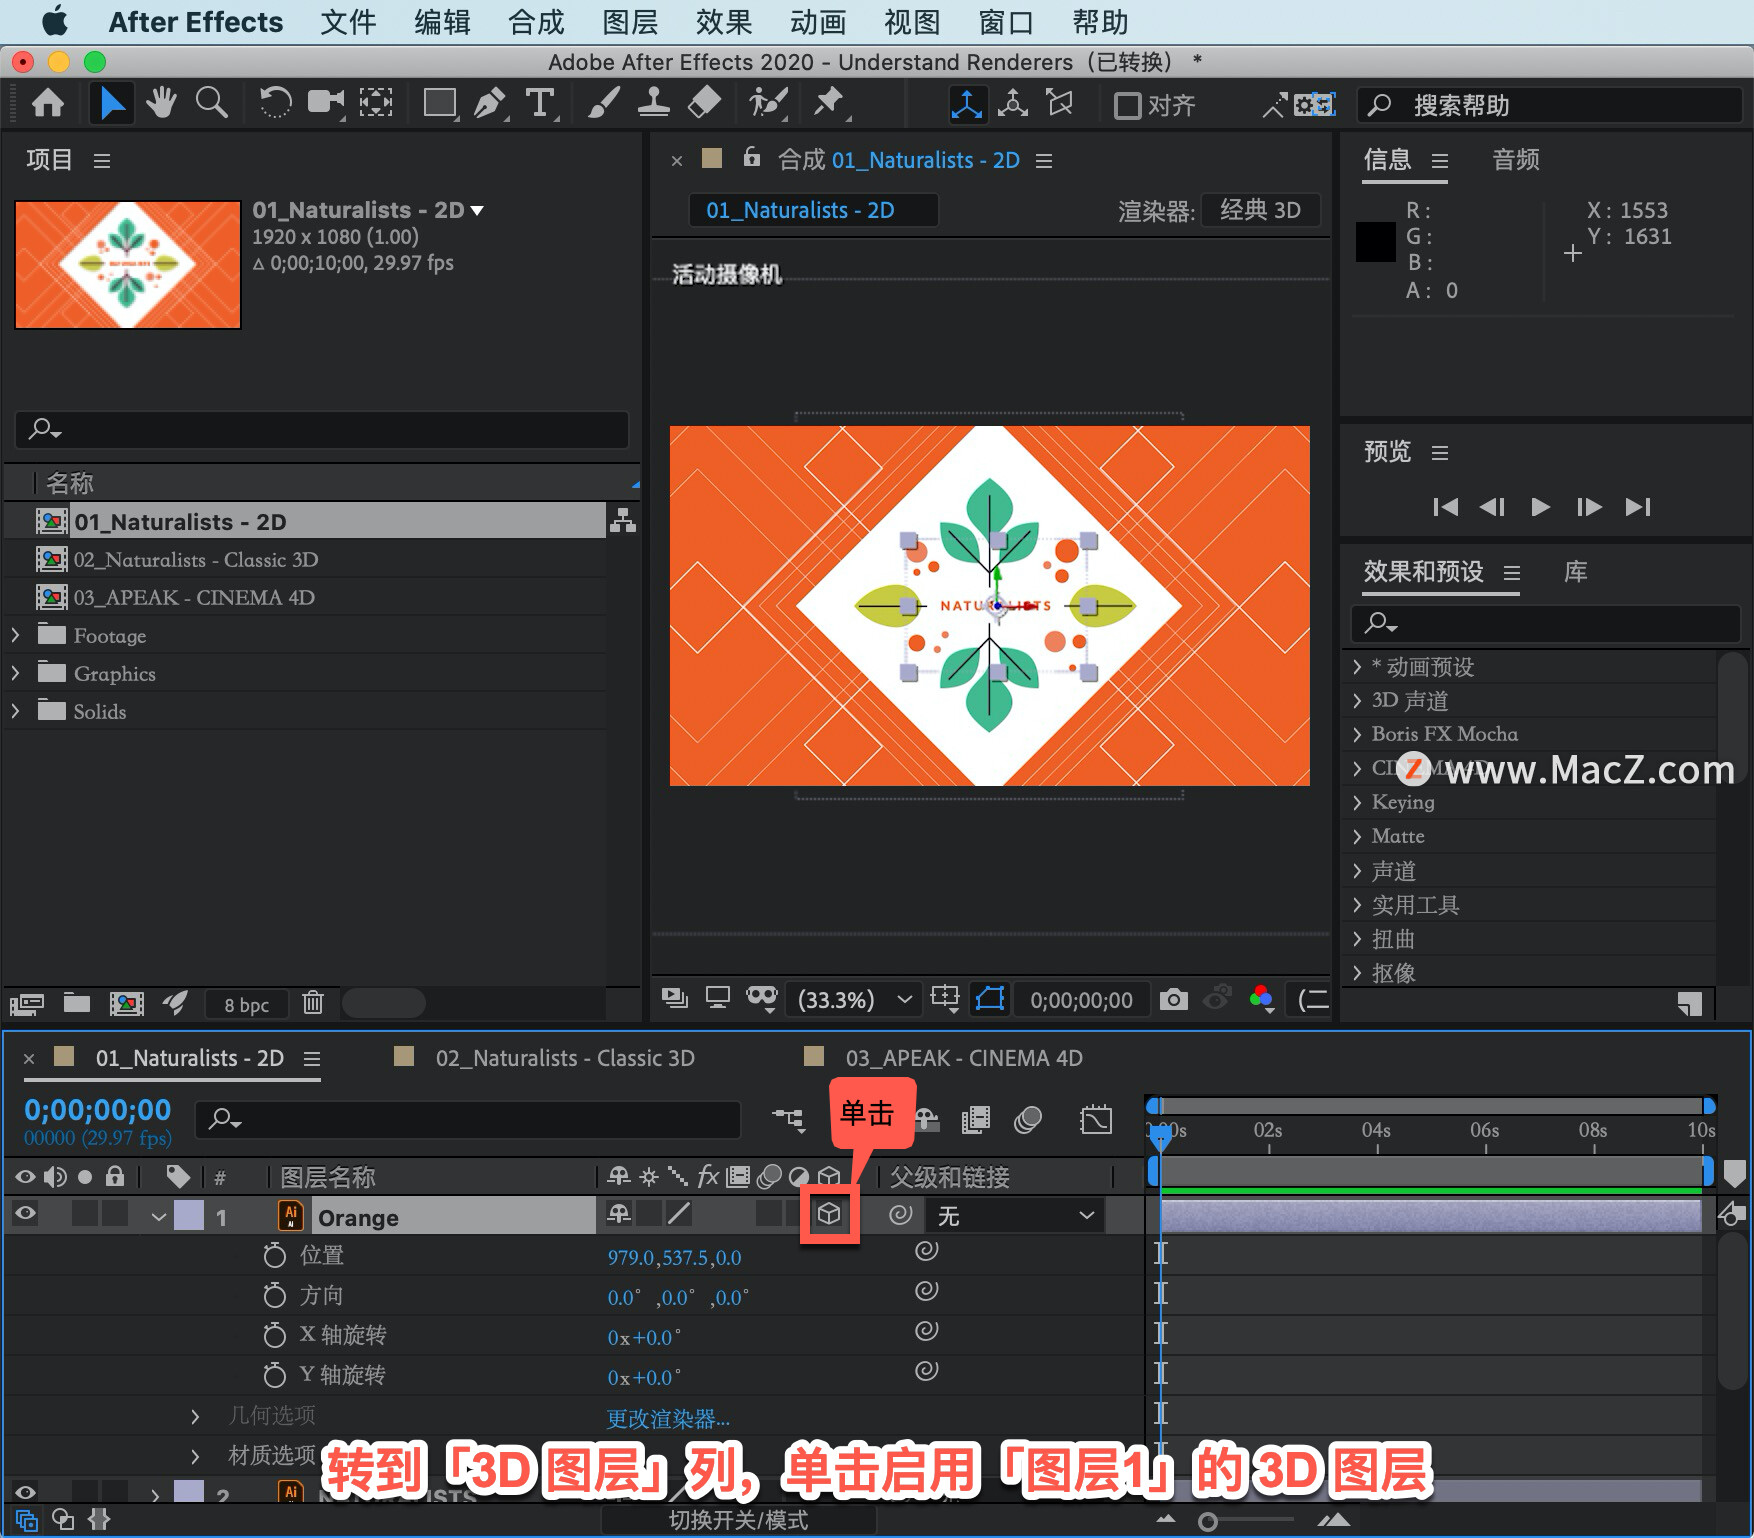Select the Pen tool
This screenshot has width=1754, height=1538.
(490, 103)
